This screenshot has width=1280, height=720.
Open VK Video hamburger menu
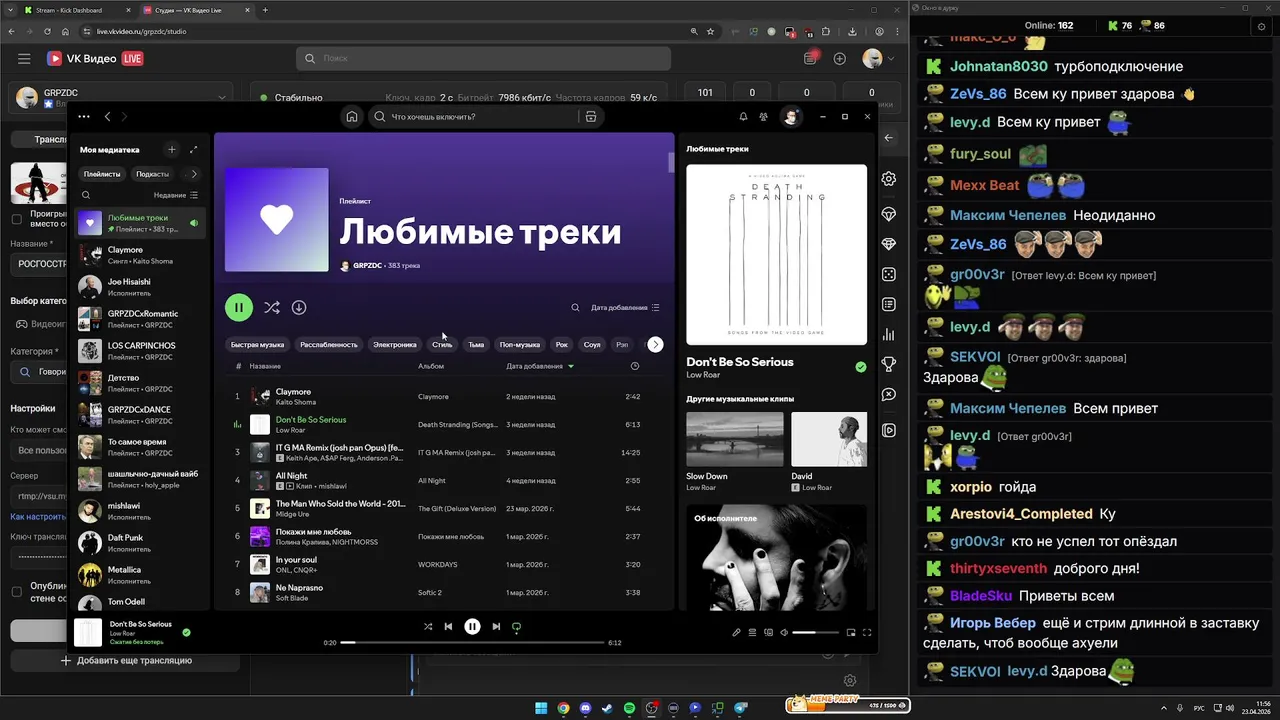click(24, 59)
